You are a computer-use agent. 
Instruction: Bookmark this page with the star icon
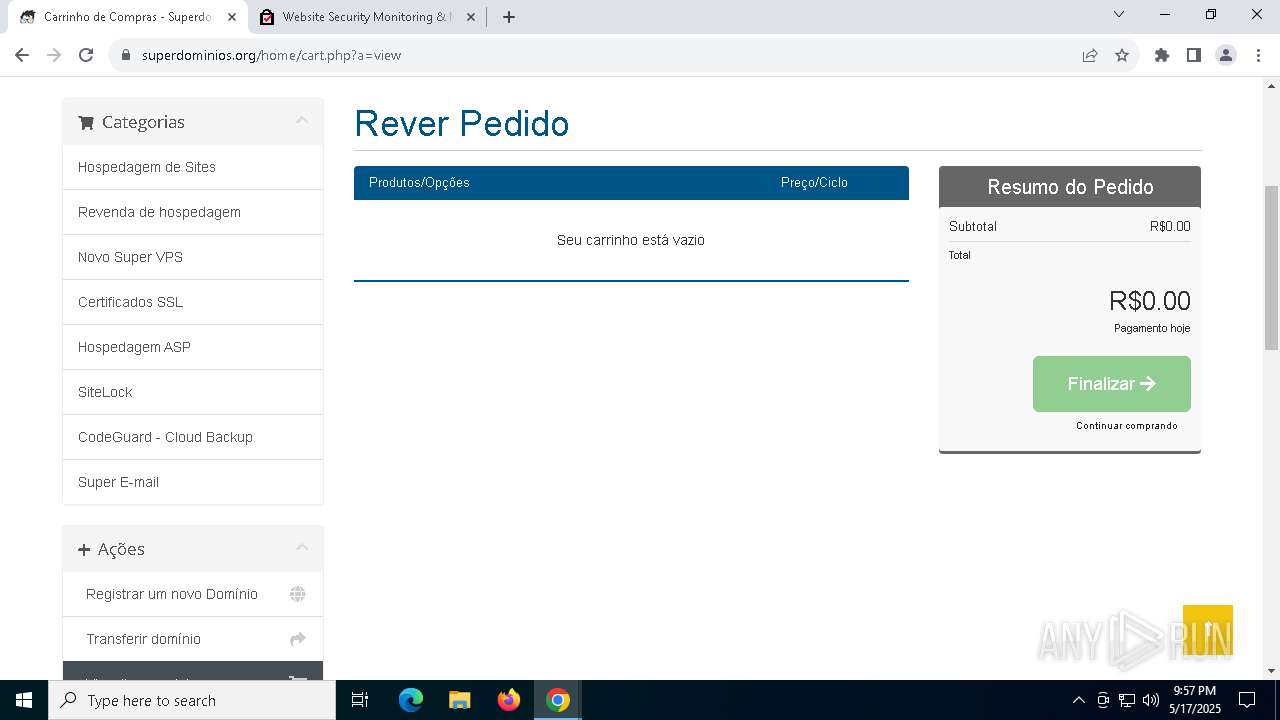pos(1122,55)
